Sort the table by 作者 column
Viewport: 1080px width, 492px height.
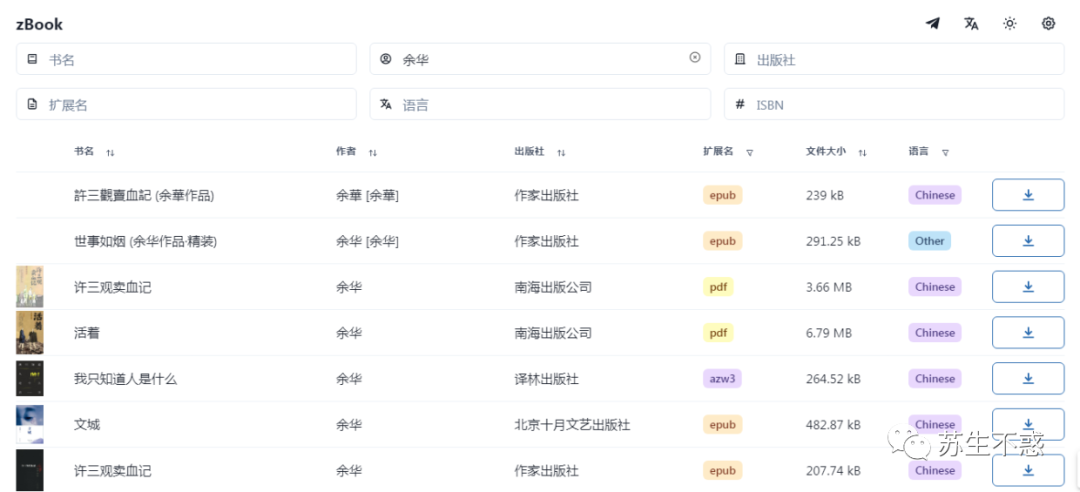click(372, 153)
